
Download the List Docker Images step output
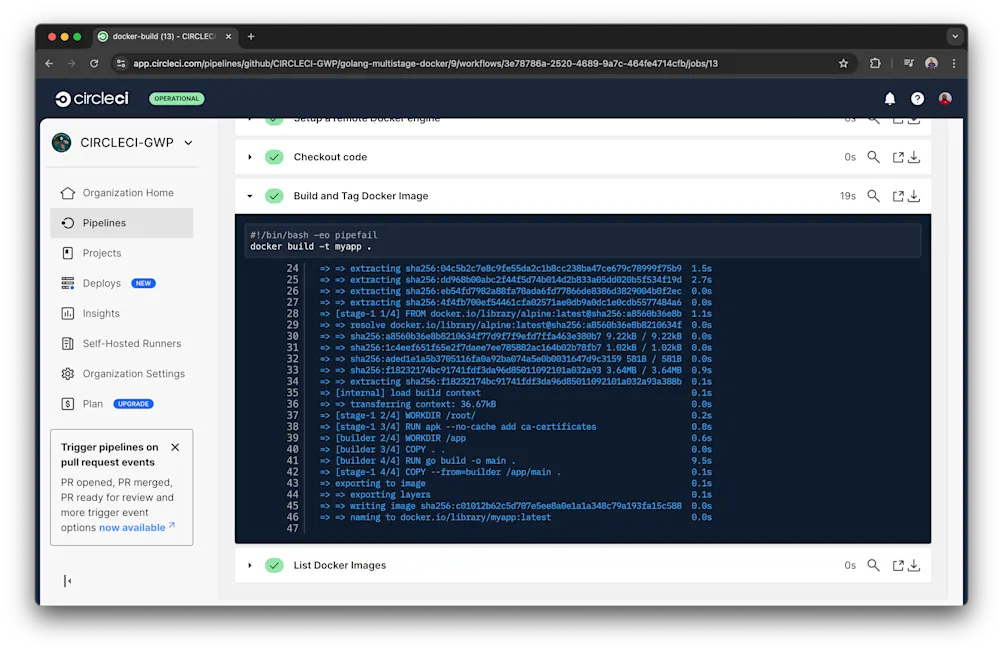click(x=912, y=565)
